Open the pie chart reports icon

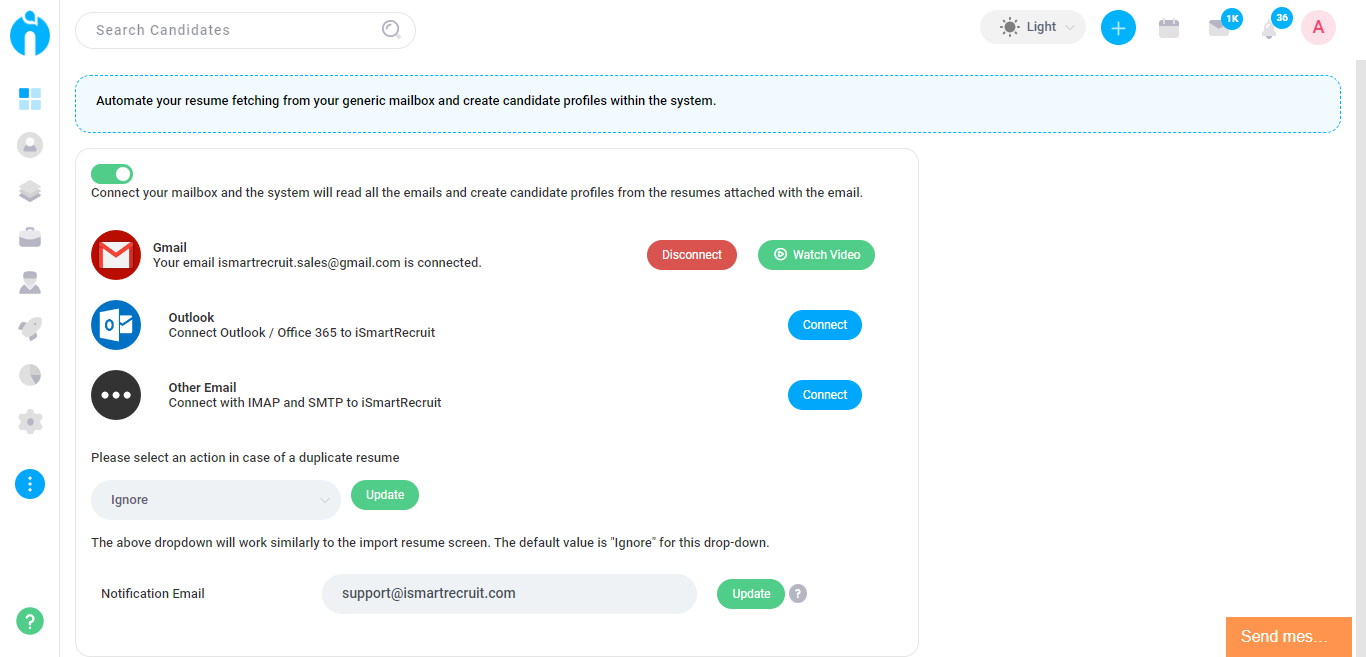[30, 375]
